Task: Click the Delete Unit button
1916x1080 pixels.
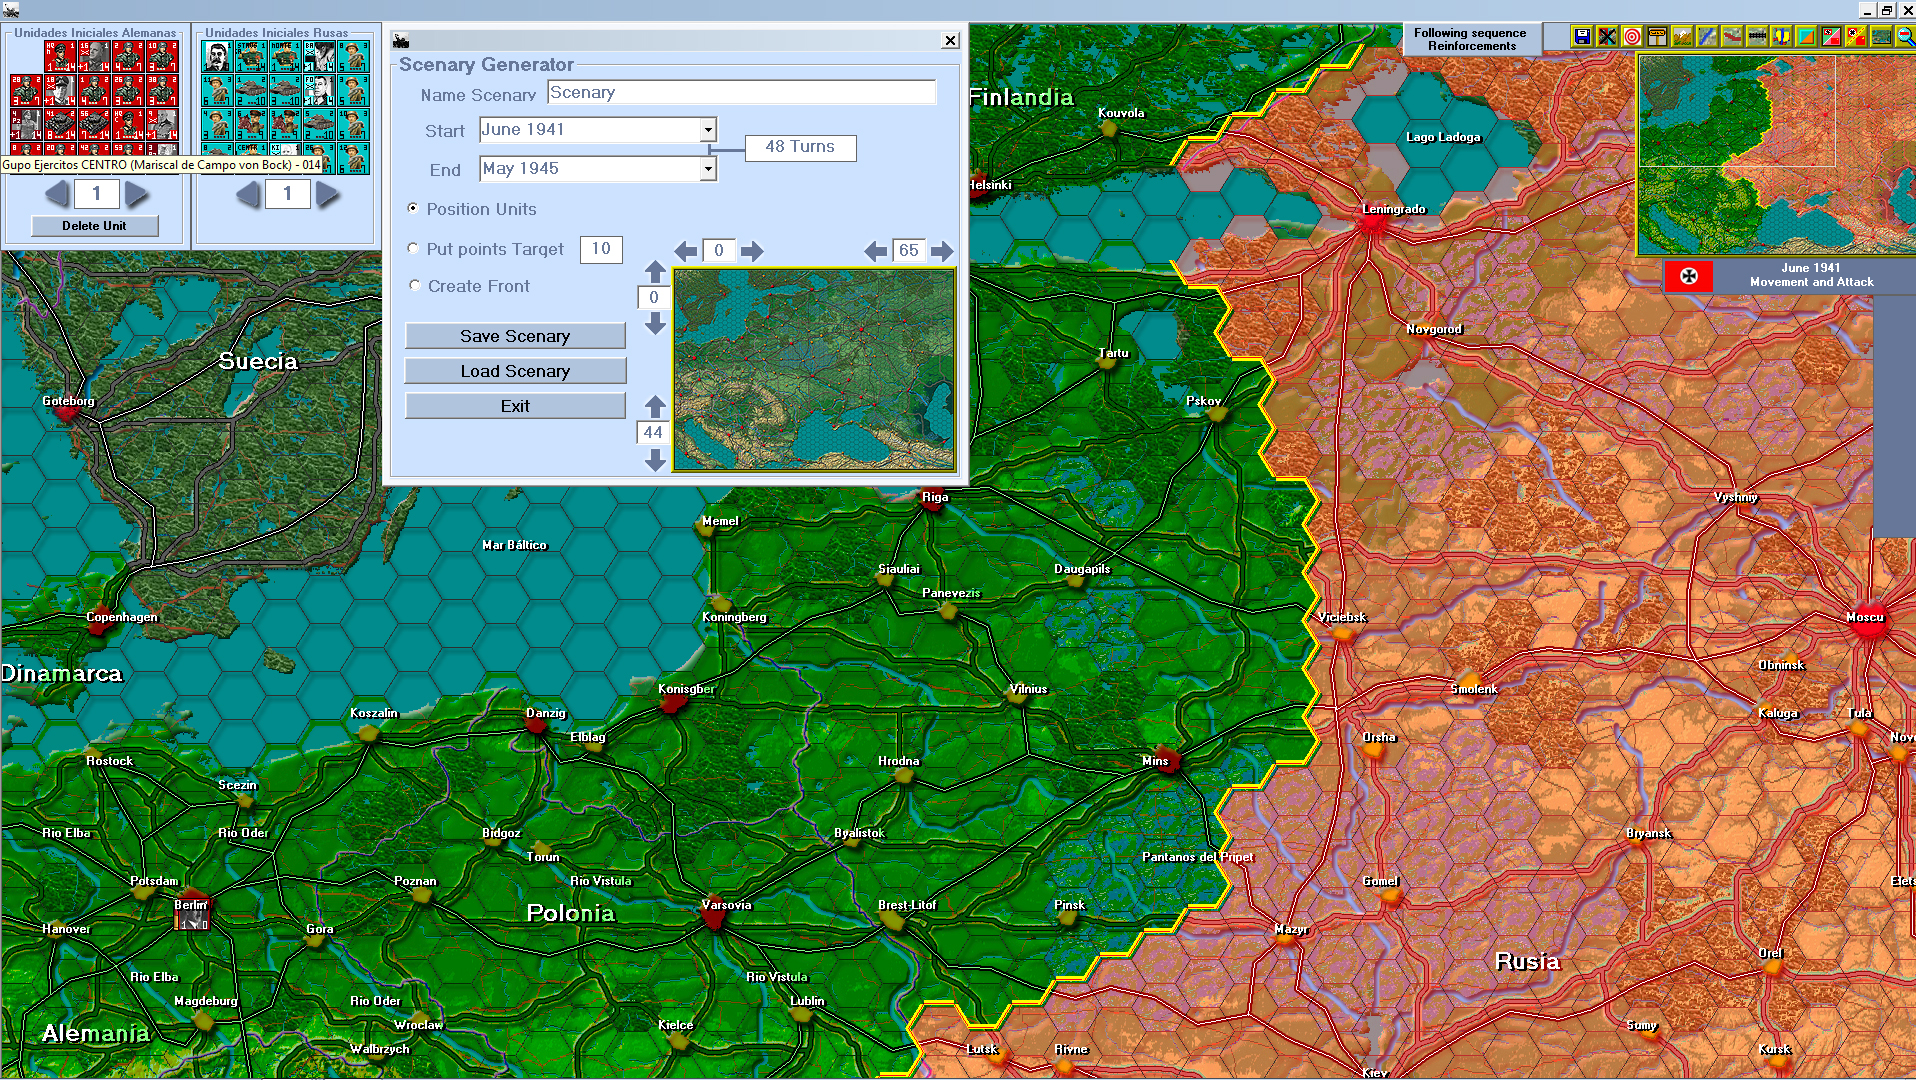Action: 95,225
